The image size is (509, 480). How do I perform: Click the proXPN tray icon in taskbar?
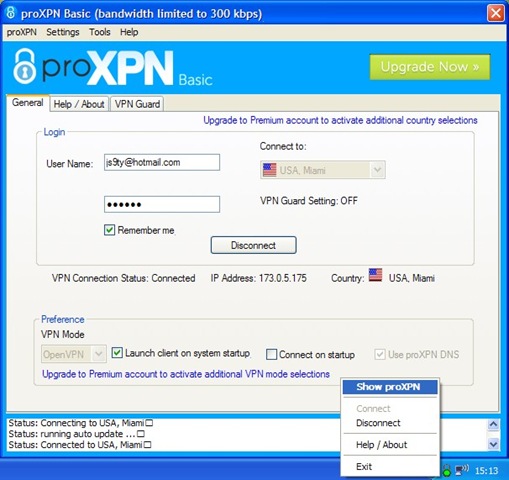(447, 470)
